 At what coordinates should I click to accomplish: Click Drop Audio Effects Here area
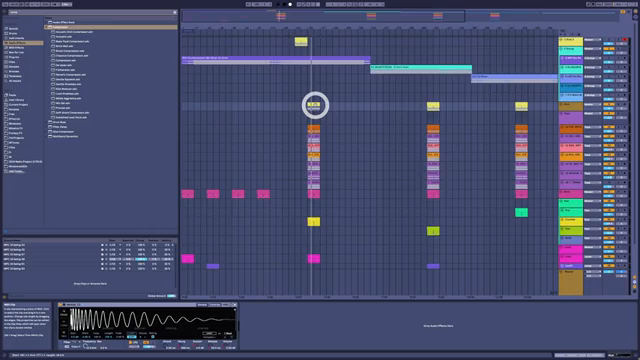point(438,326)
